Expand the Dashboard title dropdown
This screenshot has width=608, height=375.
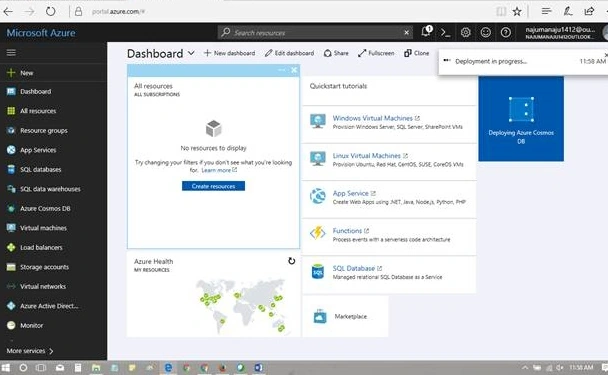(191, 53)
